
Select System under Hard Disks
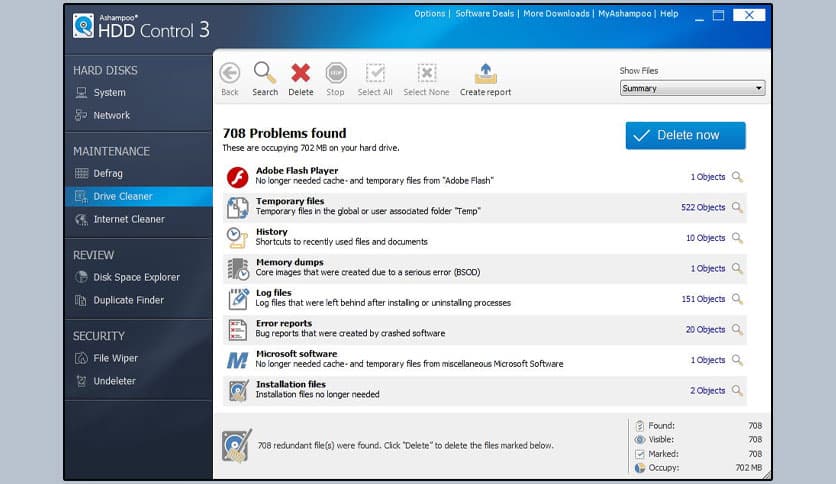coord(109,92)
